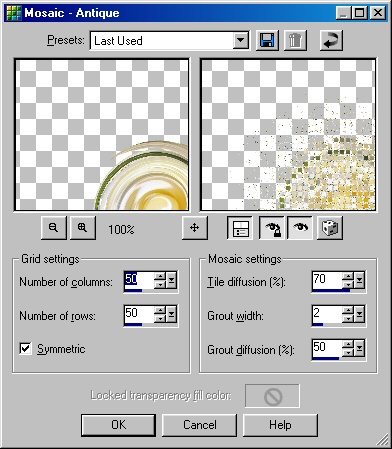Click the OK button
The image size is (392, 449).
[x=119, y=425]
